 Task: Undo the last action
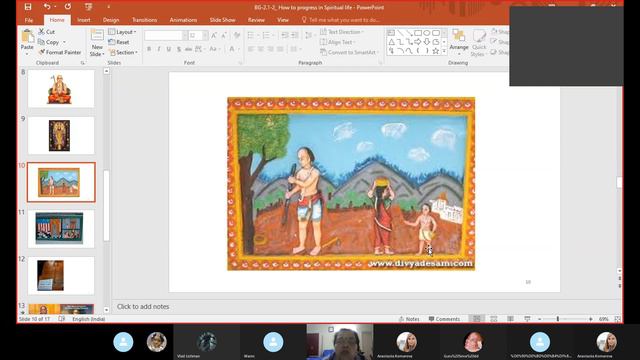(47, 7)
